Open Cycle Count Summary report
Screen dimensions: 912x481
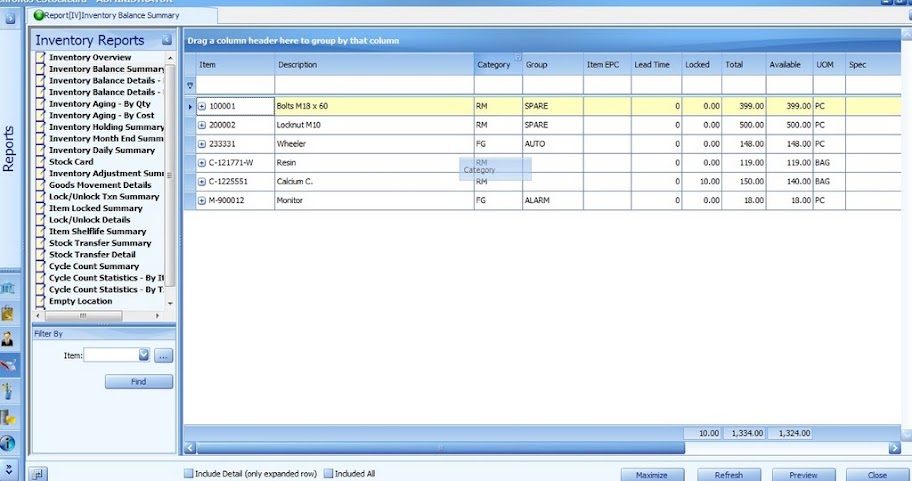point(94,266)
